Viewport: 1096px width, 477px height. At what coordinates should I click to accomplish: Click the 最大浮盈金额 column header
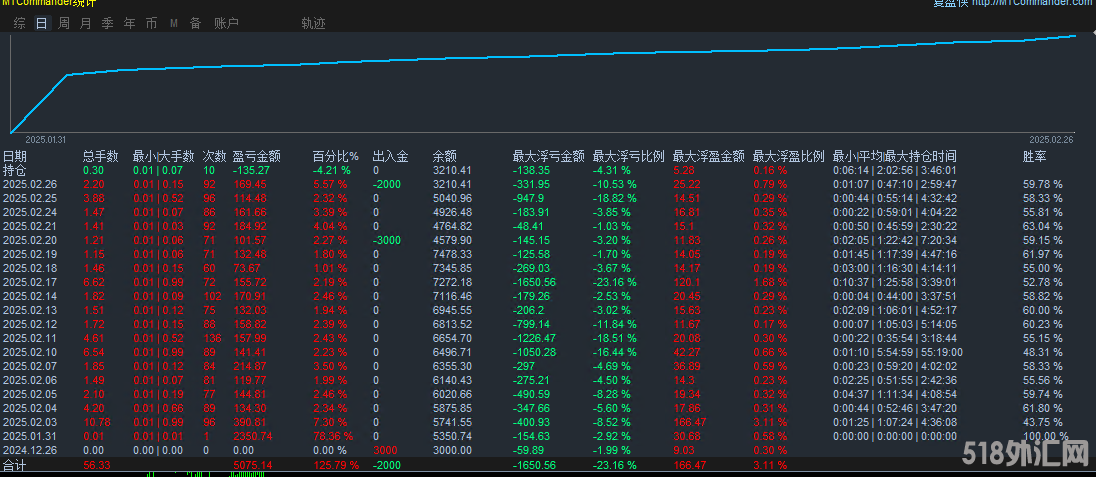[709, 156]
